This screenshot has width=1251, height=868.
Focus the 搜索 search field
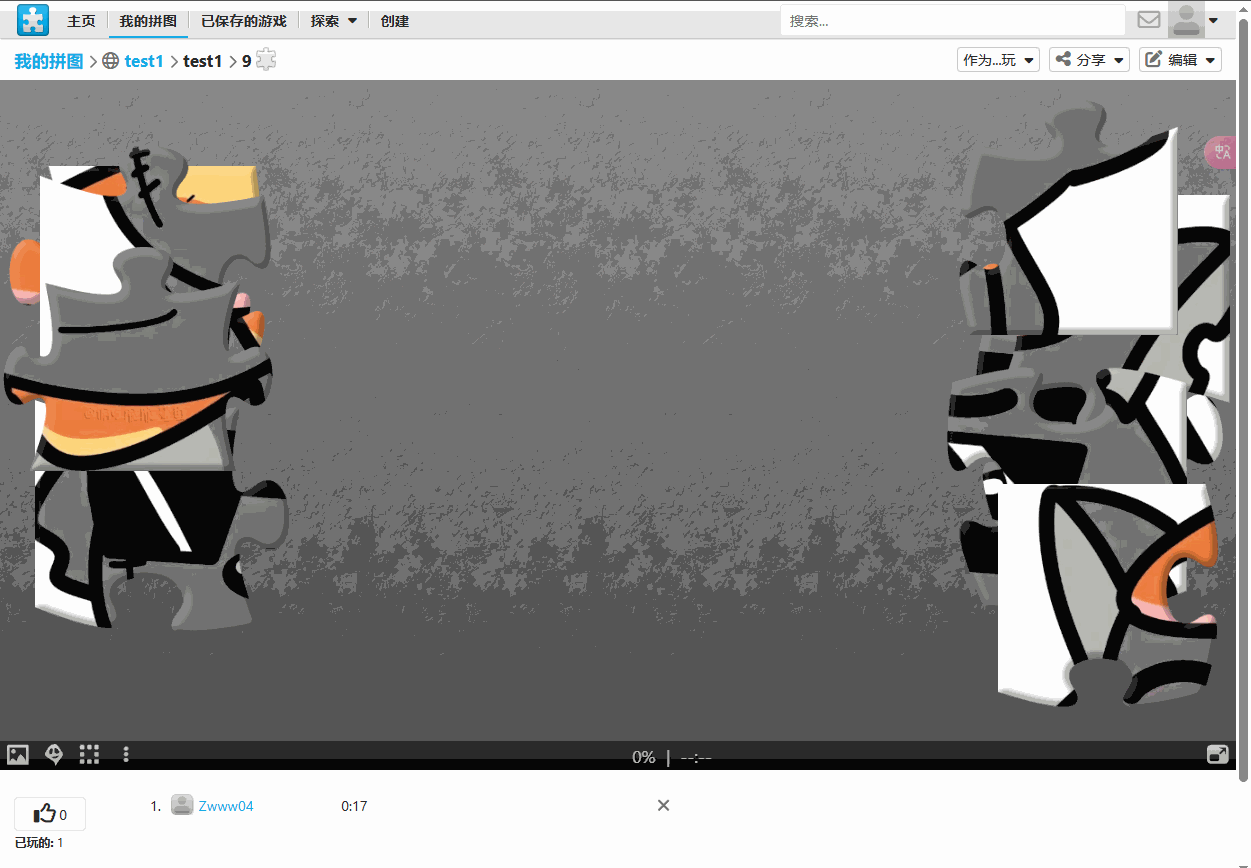(953, 20)
